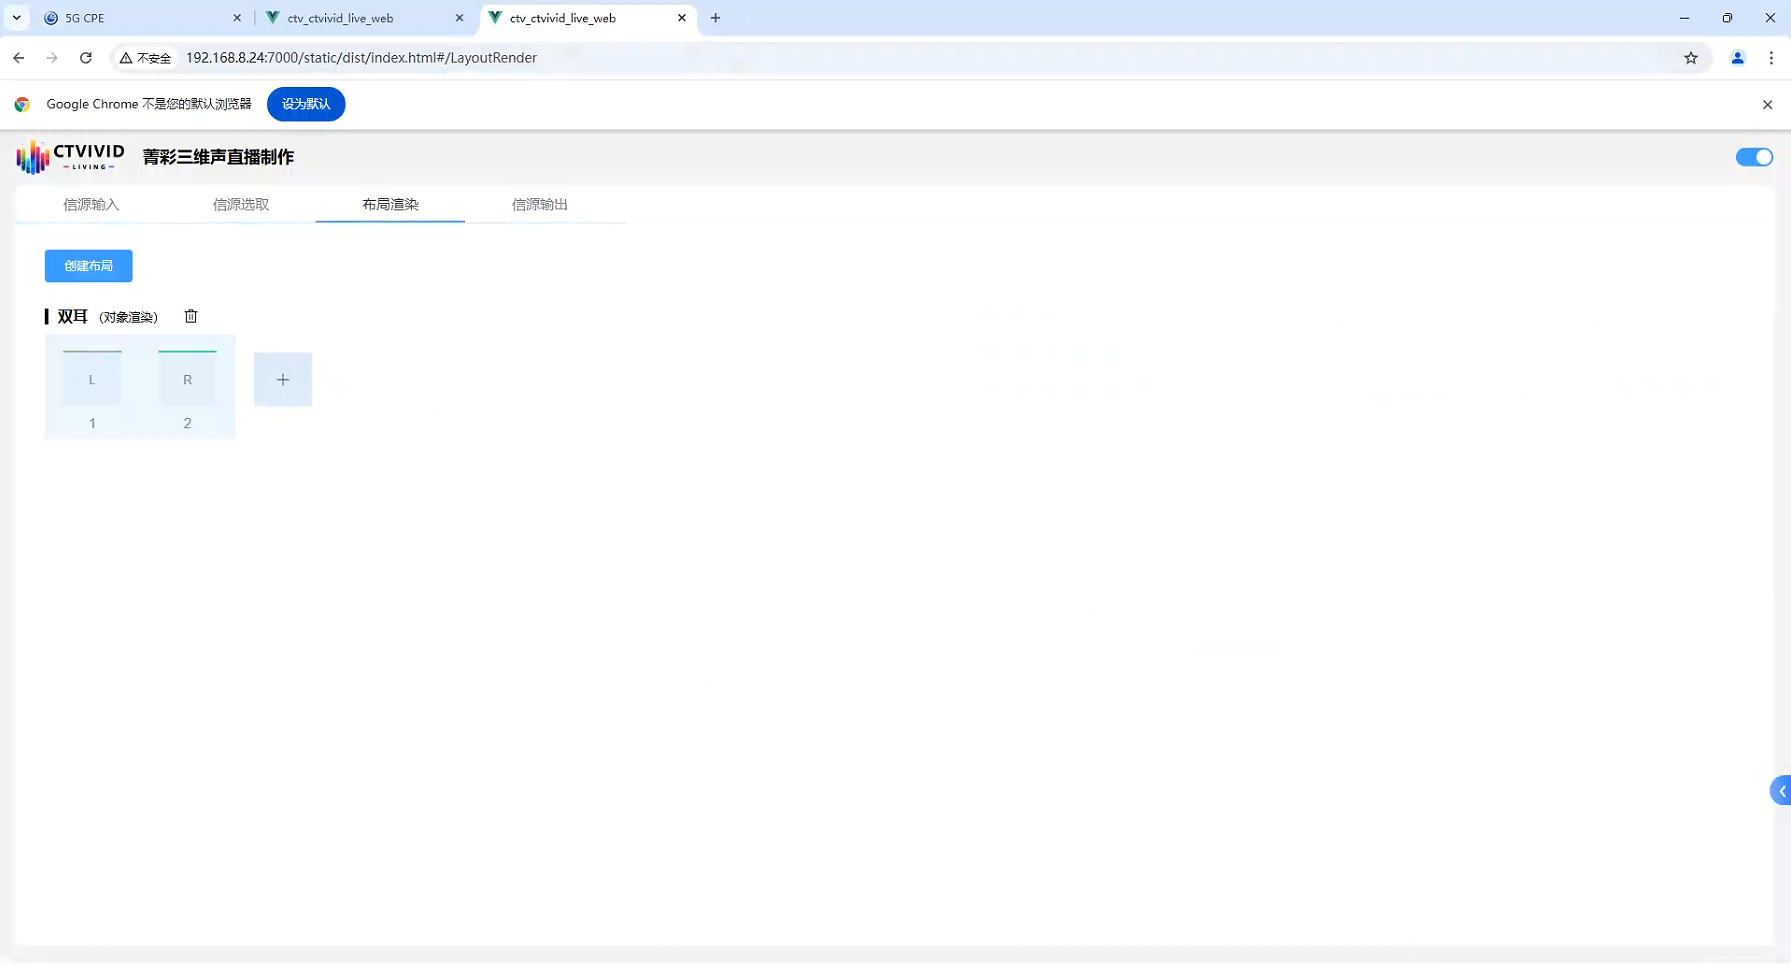Switch to the 信源选取 tab
Screen dimensions: 1791x964
tap(241, 205)
